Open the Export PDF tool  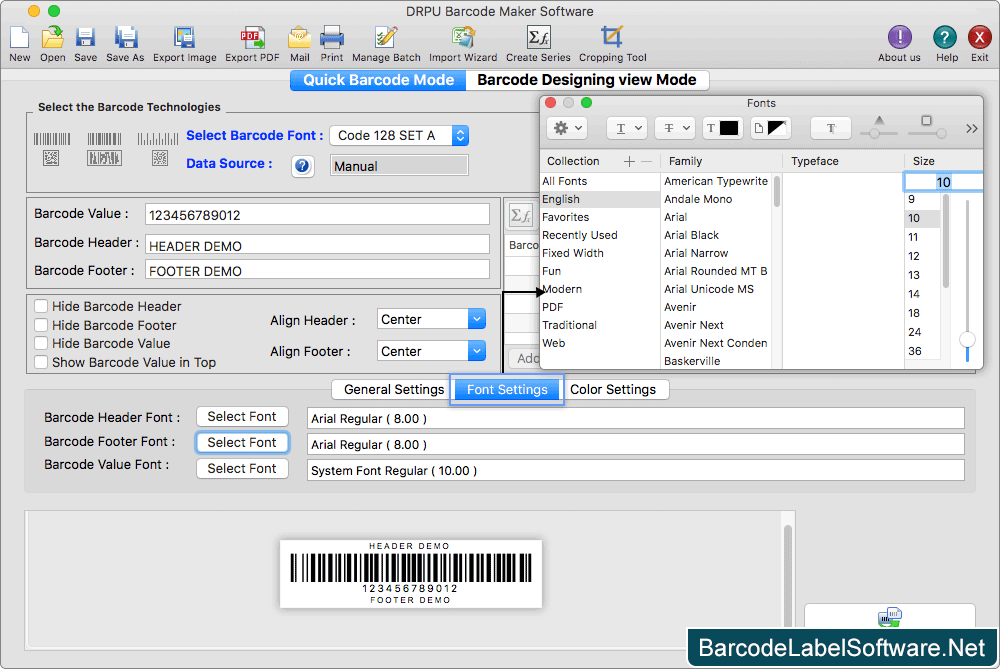252,40
